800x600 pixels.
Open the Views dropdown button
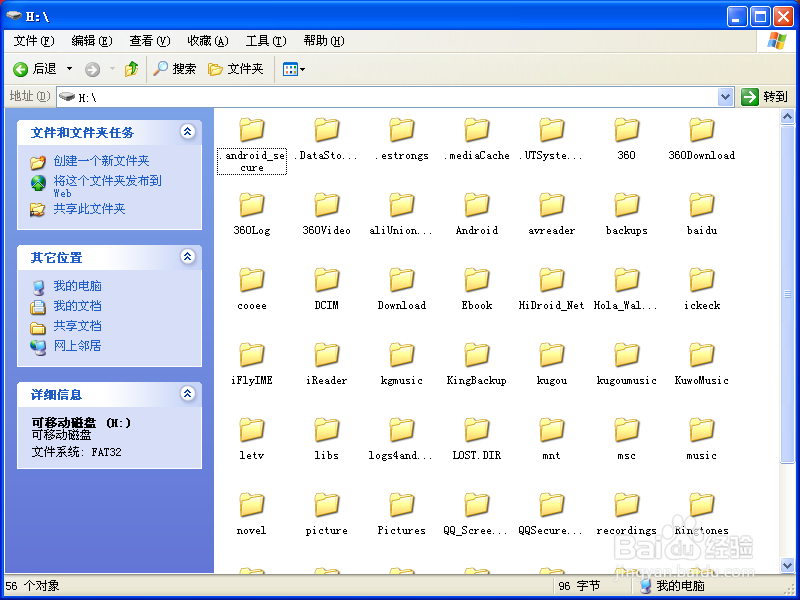click(x=293, y=69)
